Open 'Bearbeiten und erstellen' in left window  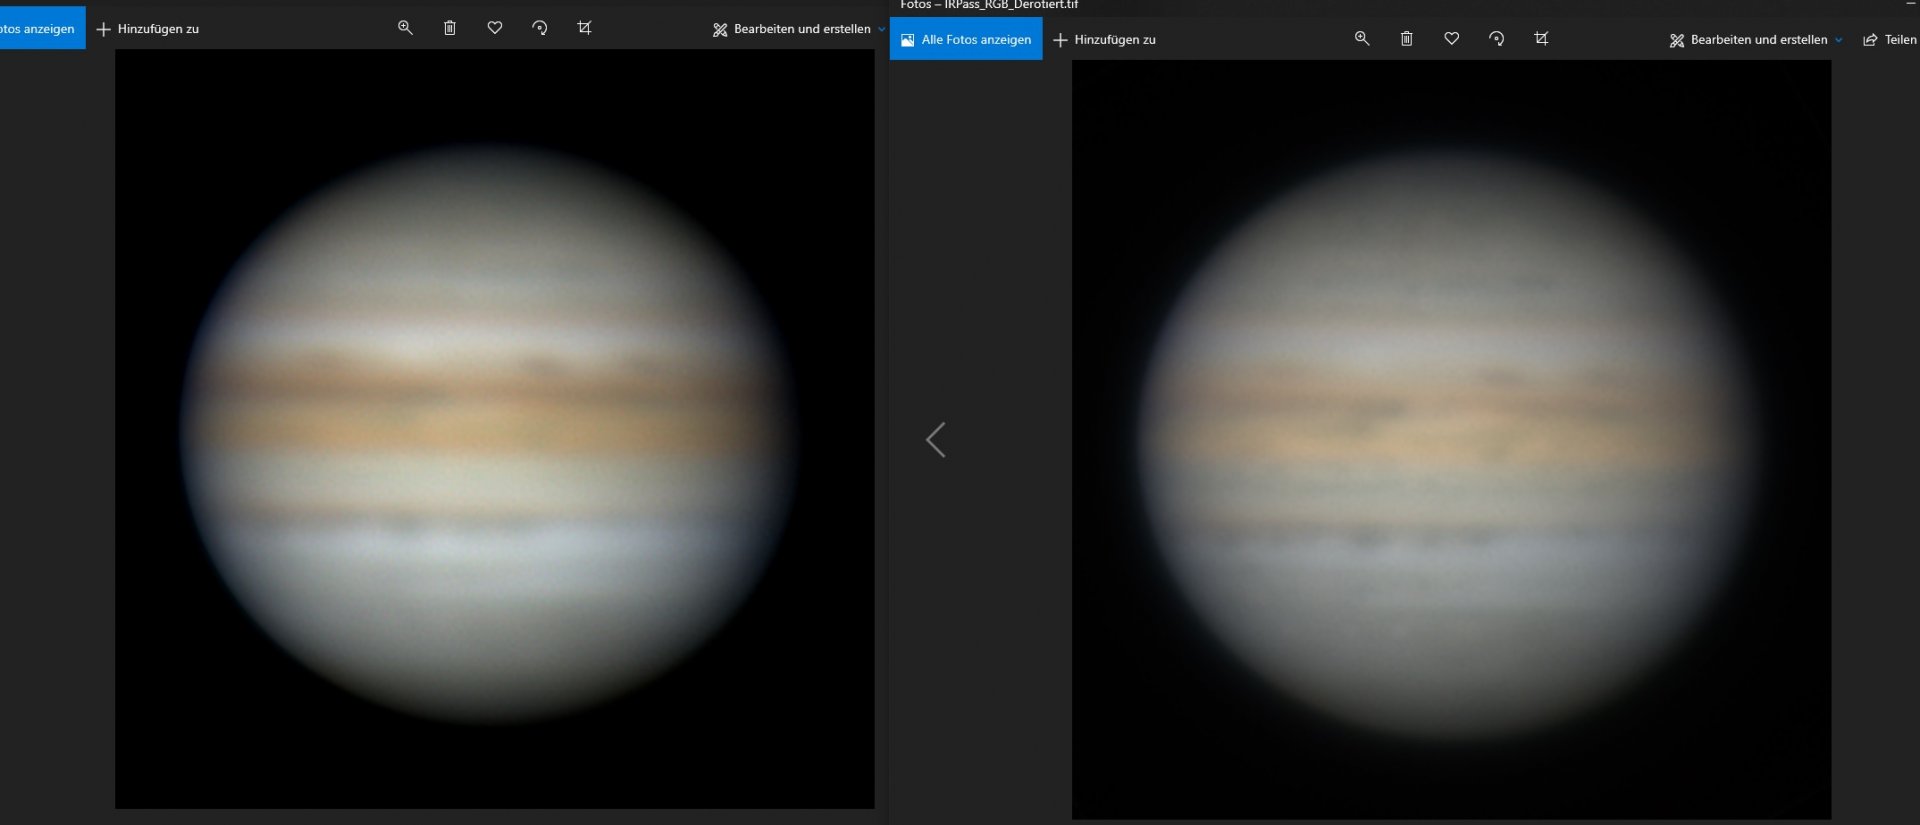point(798,29)
